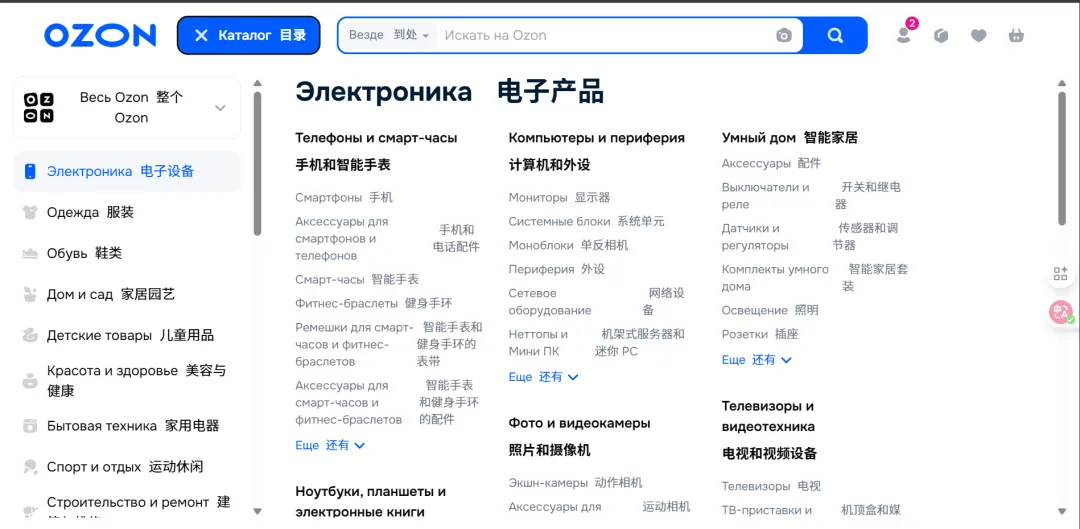
Task: Click the grid-plus widget icon at right
Action: [1061, 273]
